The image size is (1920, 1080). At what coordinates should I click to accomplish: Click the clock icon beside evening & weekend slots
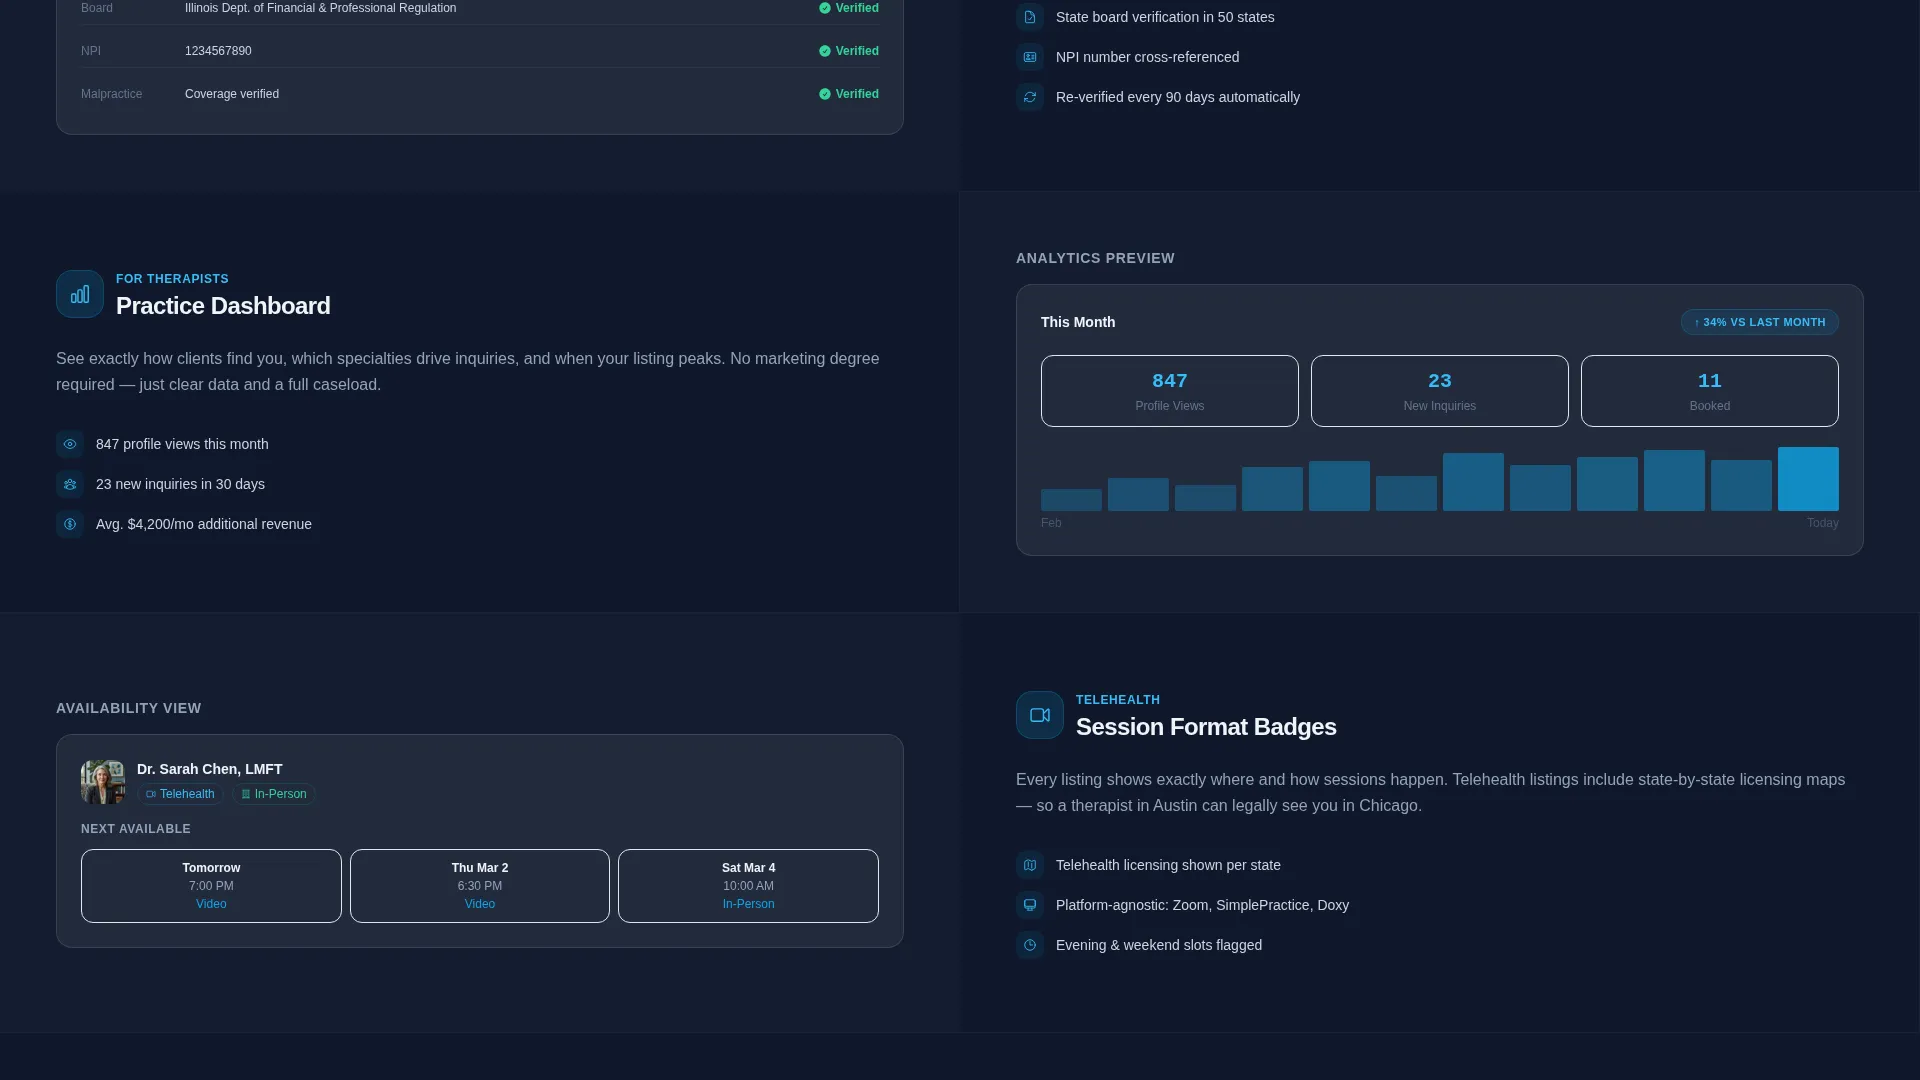click(1030, 945)
